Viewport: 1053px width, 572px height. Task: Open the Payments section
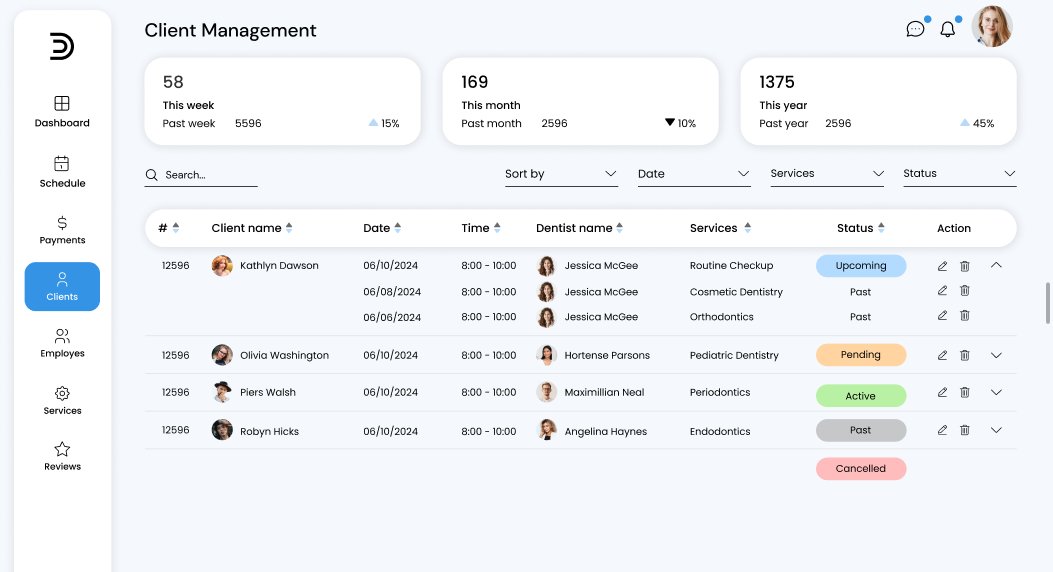tap(62, 229)
